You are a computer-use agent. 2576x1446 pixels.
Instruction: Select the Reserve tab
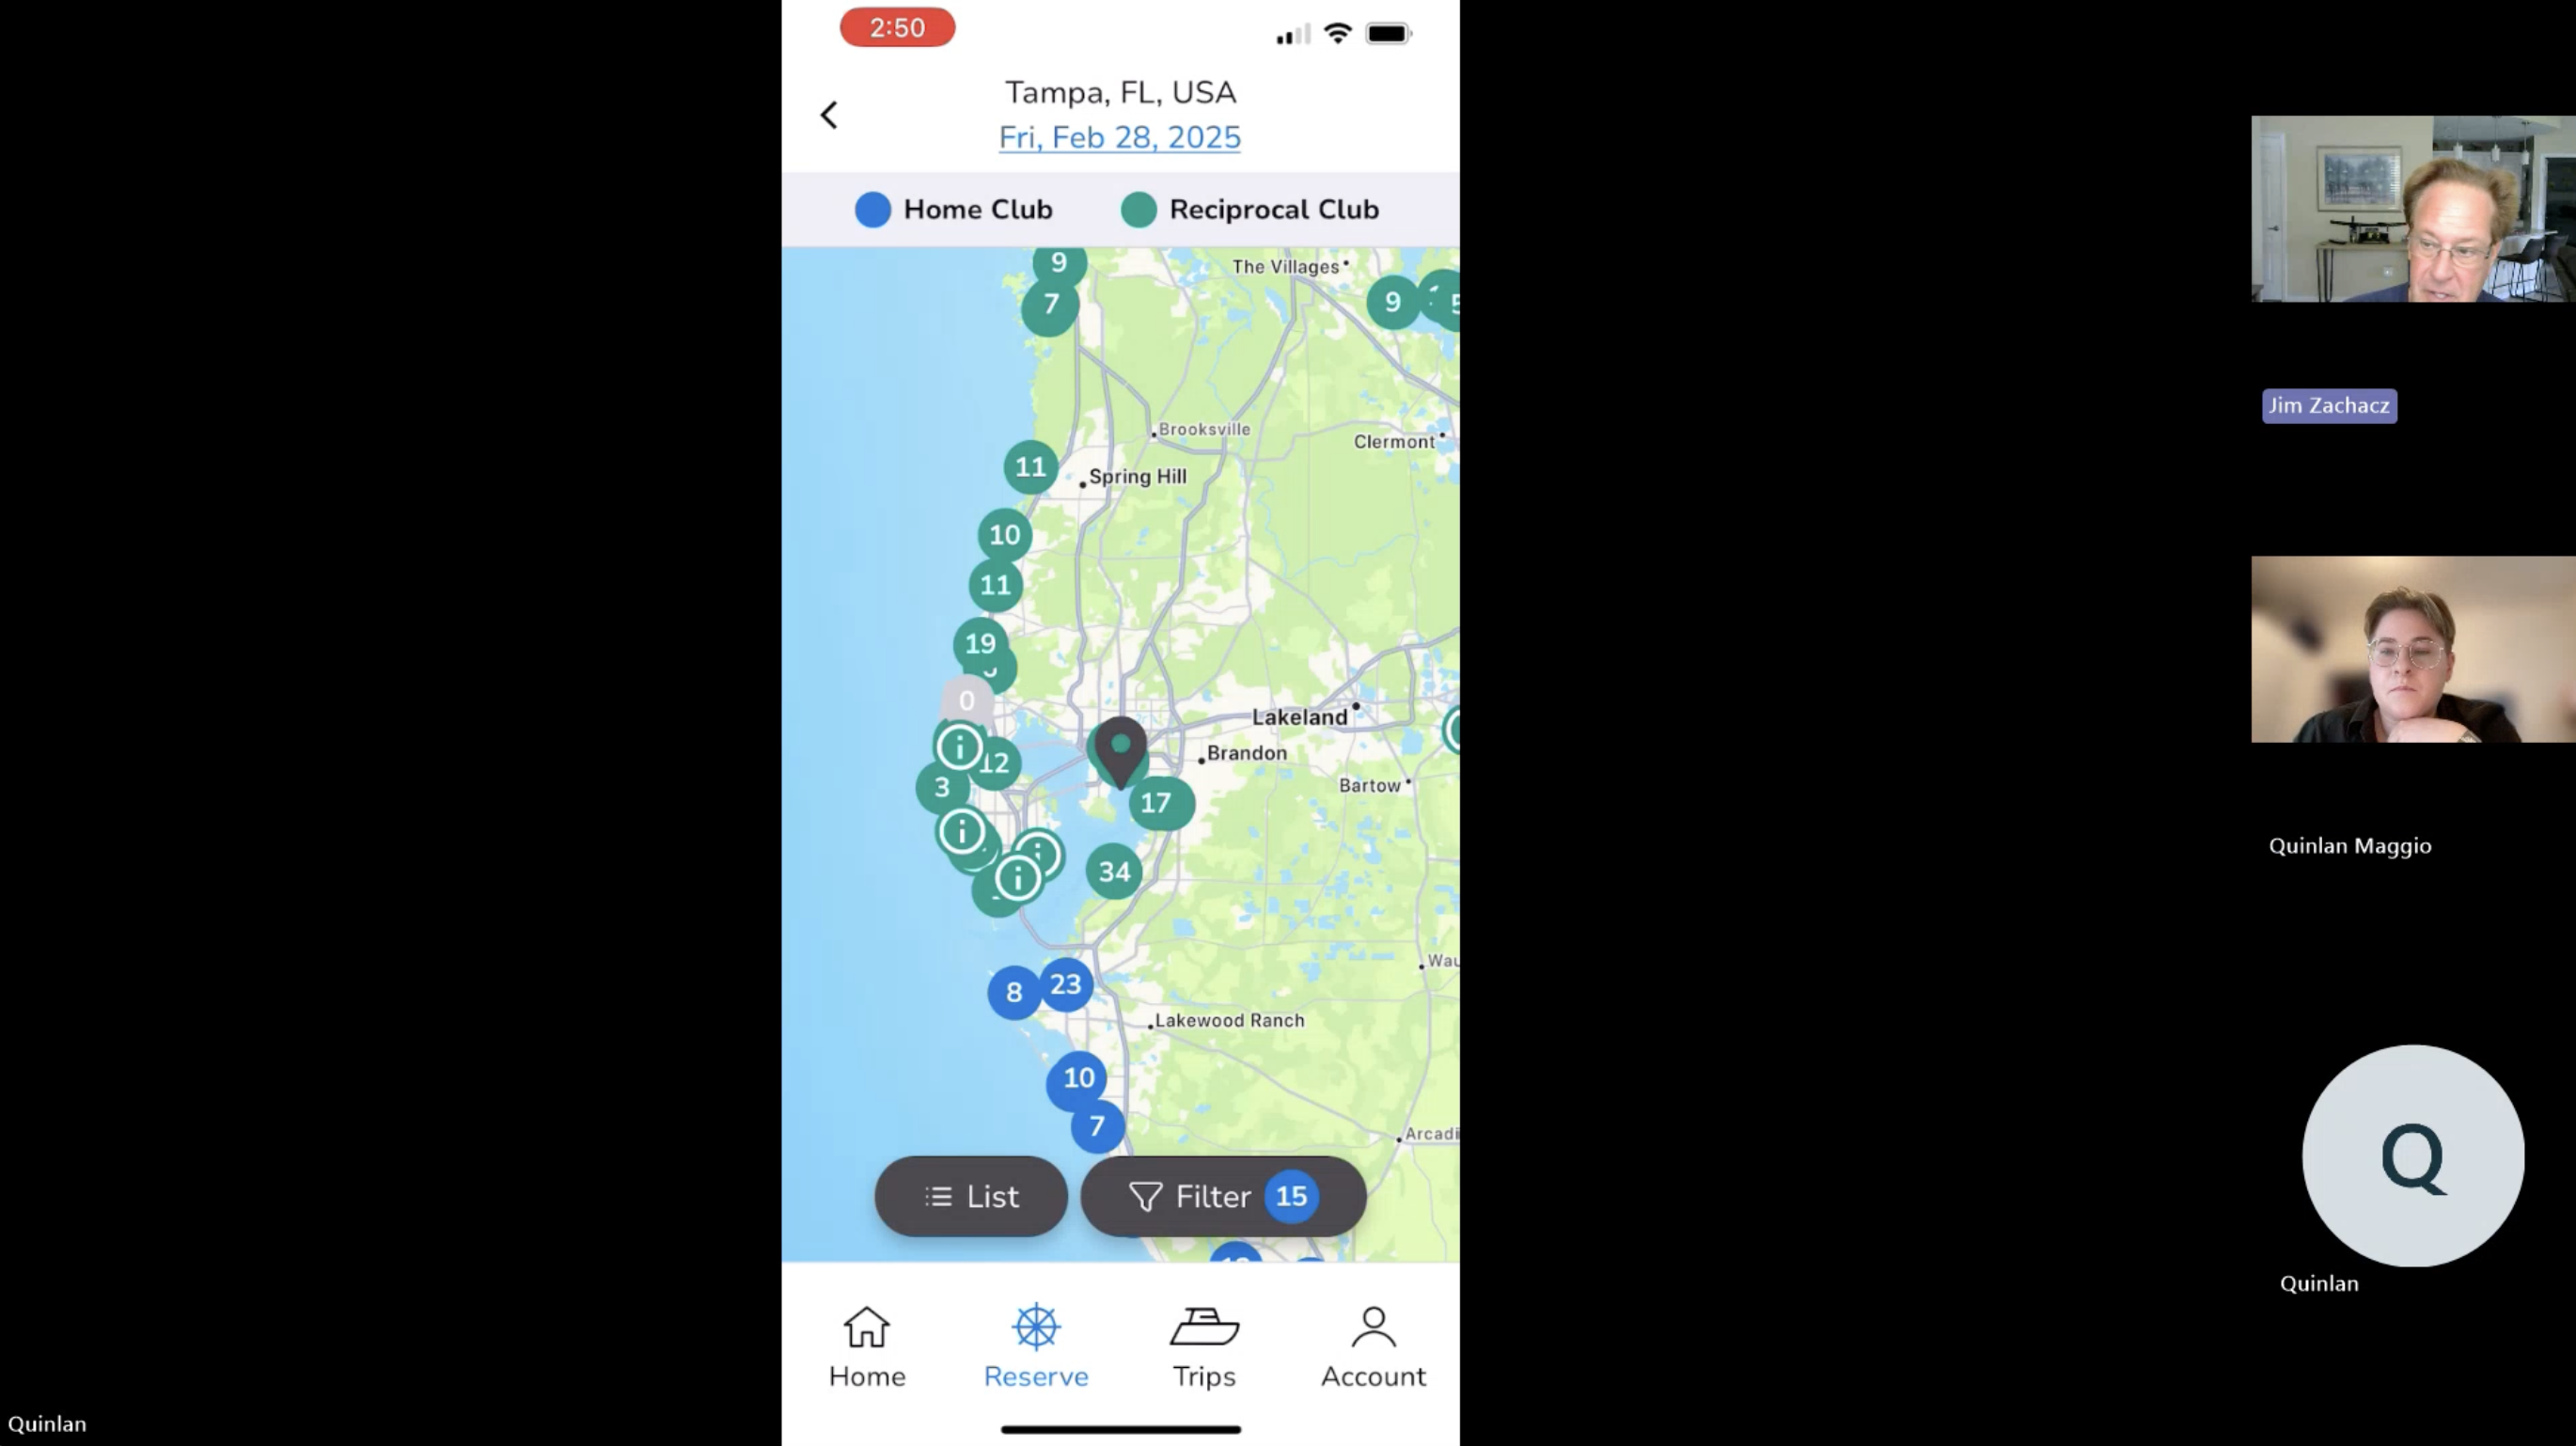tap(1033, 1347)
